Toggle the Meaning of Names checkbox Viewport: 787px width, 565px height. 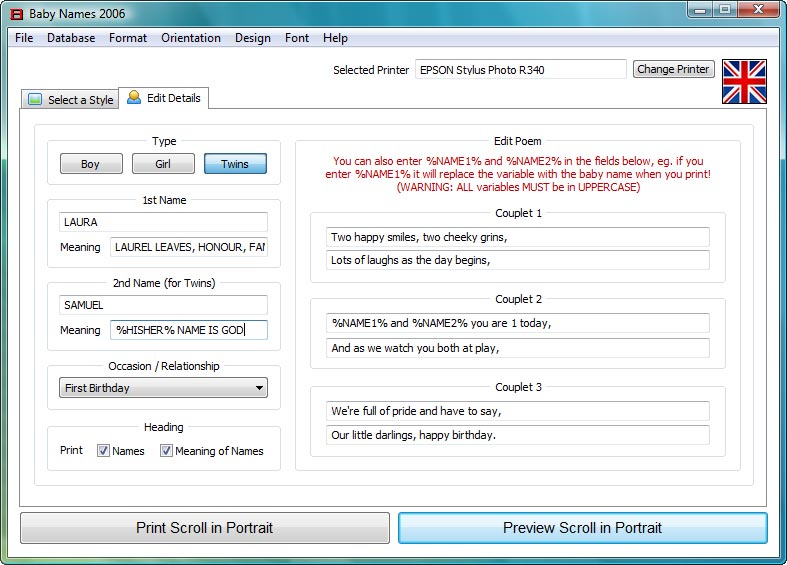(166, 451)
